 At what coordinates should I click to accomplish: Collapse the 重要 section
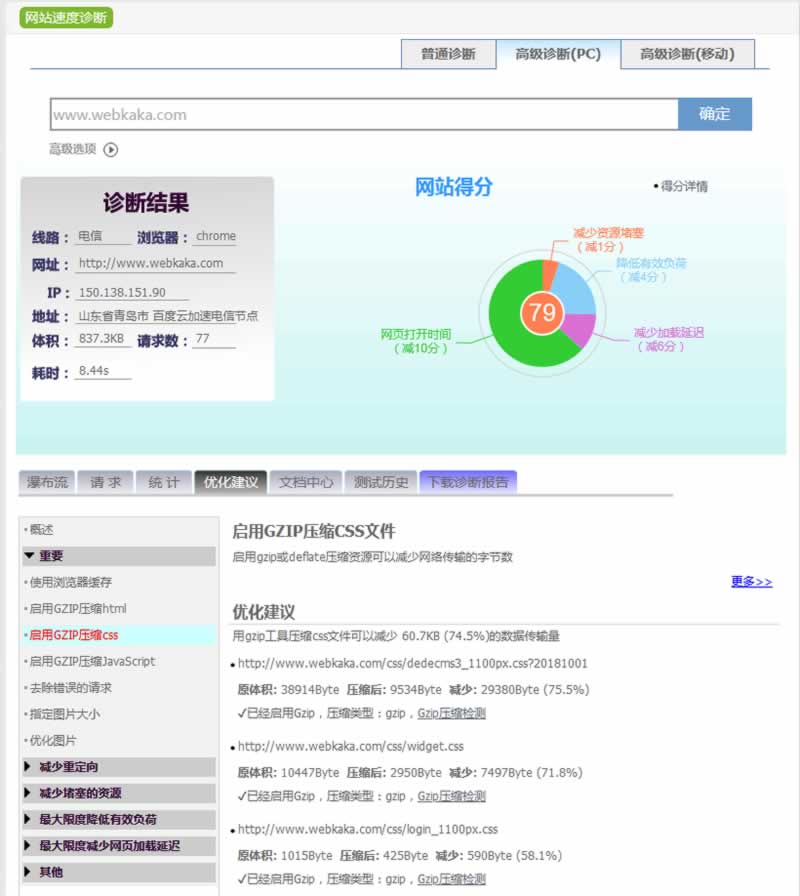coord(119,556)
